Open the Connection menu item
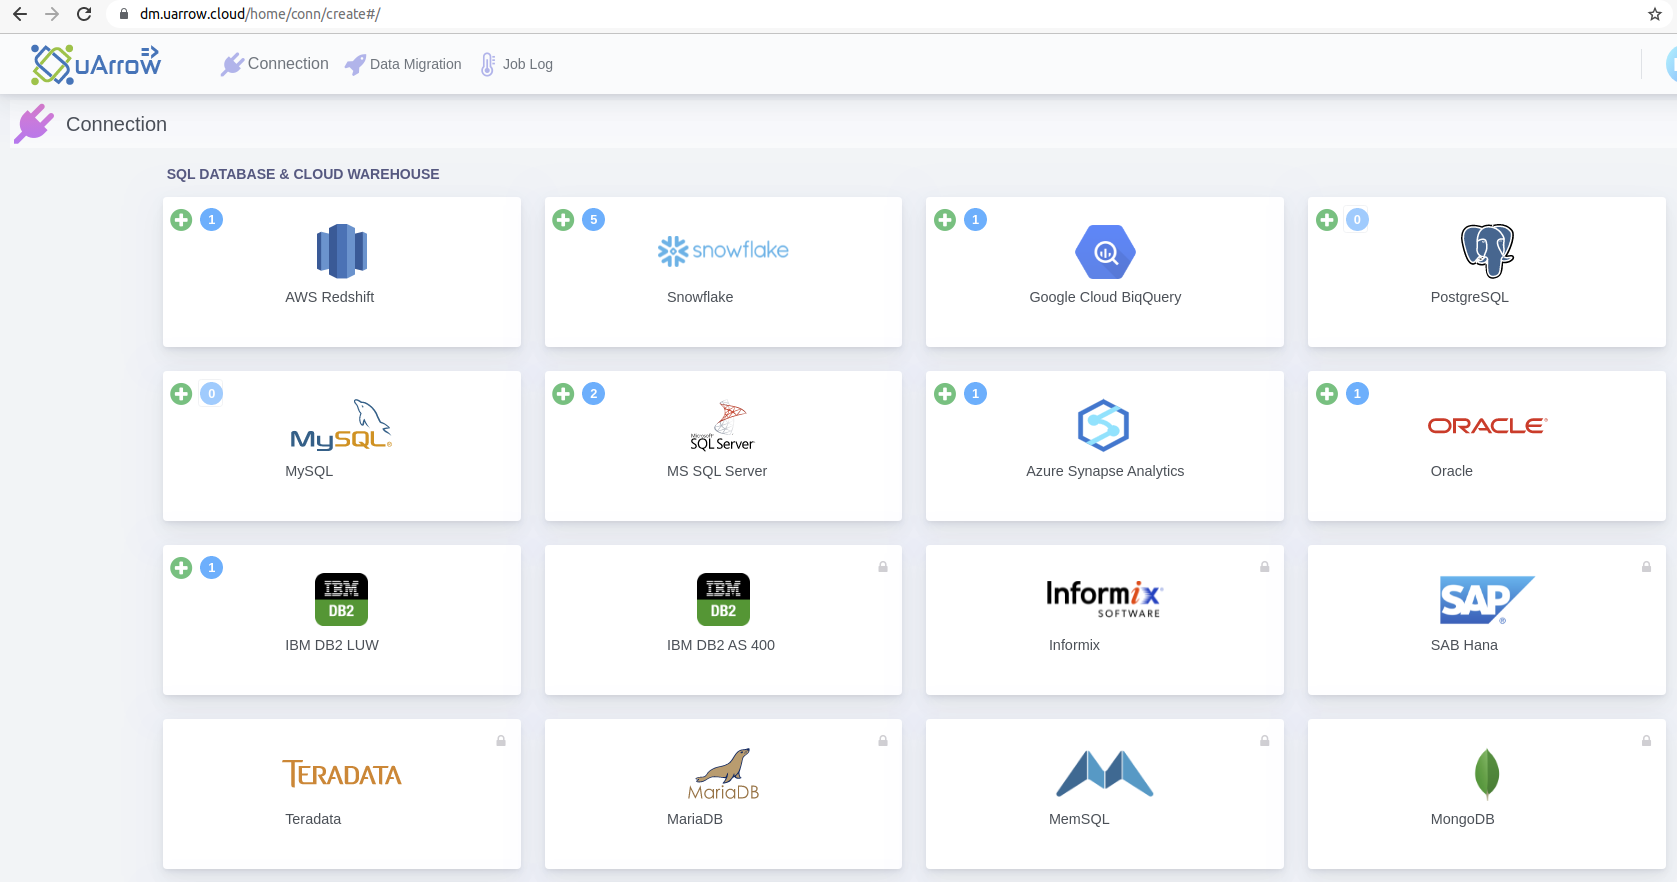This screenshot has height=882, width=1677. tap(275, 64)
